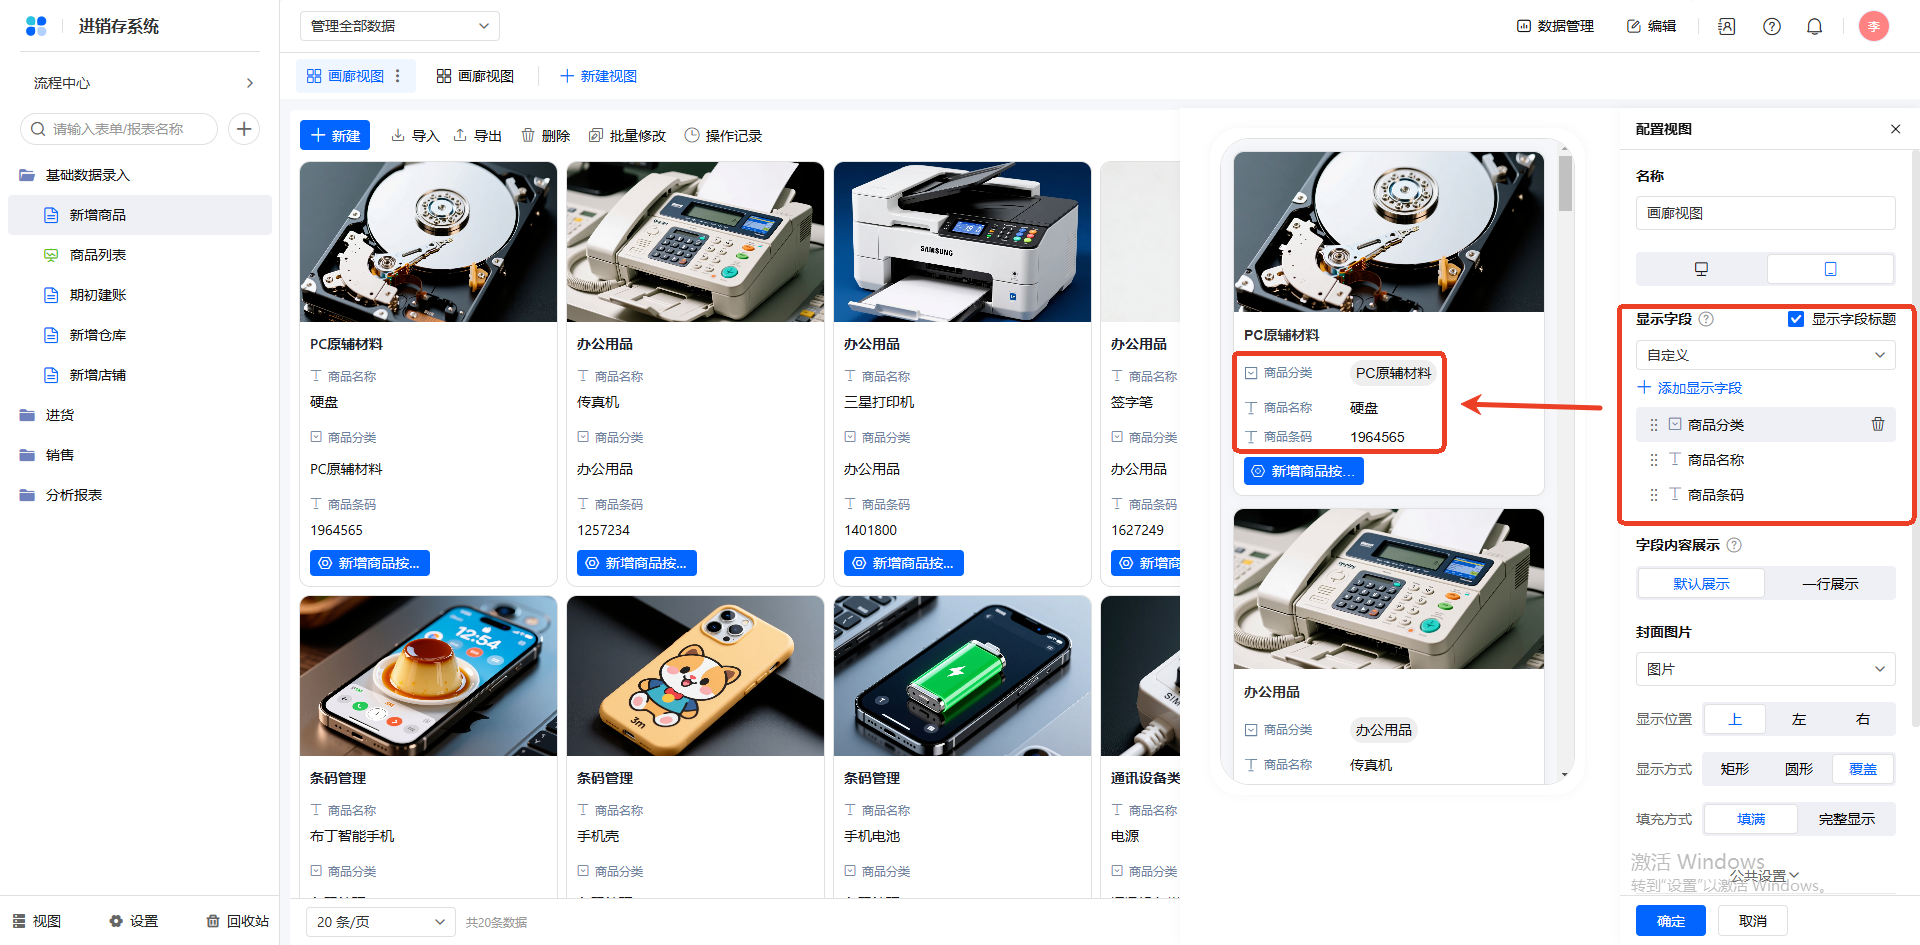Click the notification bell icon

[1814, 27]
